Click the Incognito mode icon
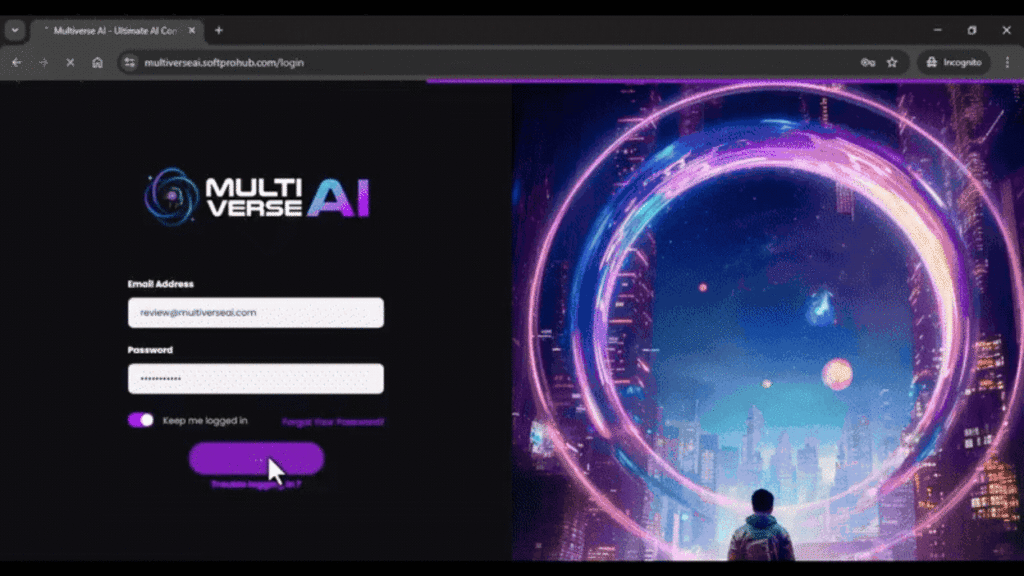Screen dimensions: 1024x576 click(x=930, y=62)
